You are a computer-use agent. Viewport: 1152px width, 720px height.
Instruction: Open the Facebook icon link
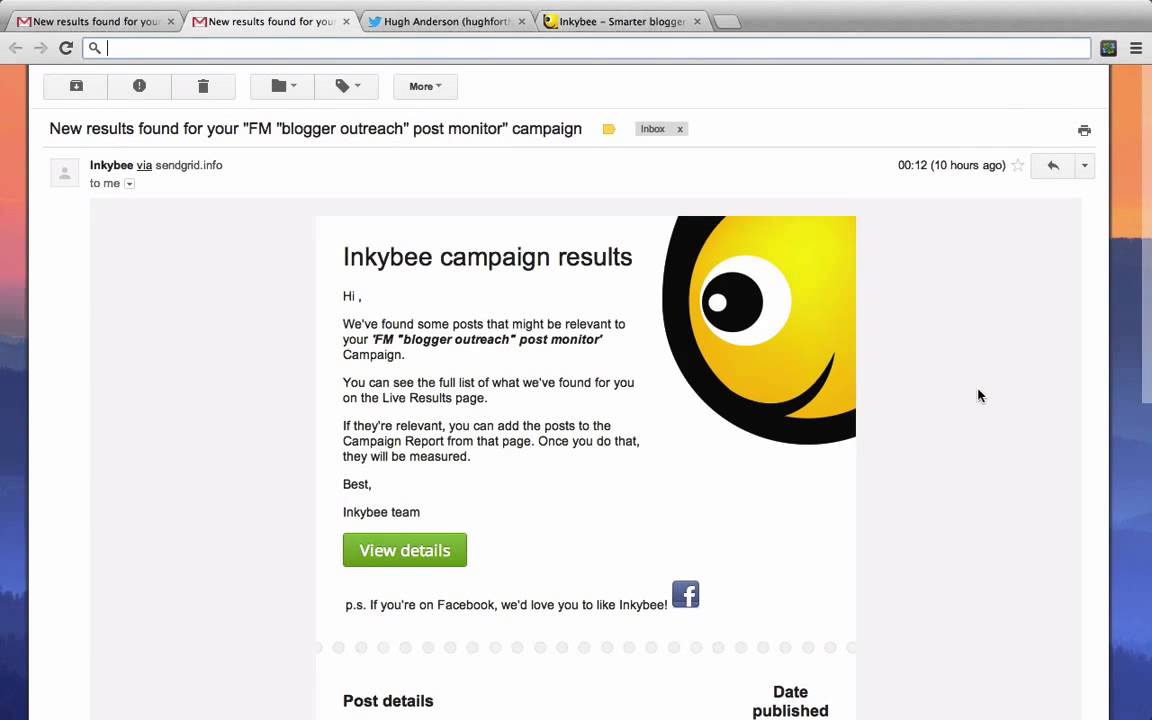pyautogui.click(x=685, y=594)
